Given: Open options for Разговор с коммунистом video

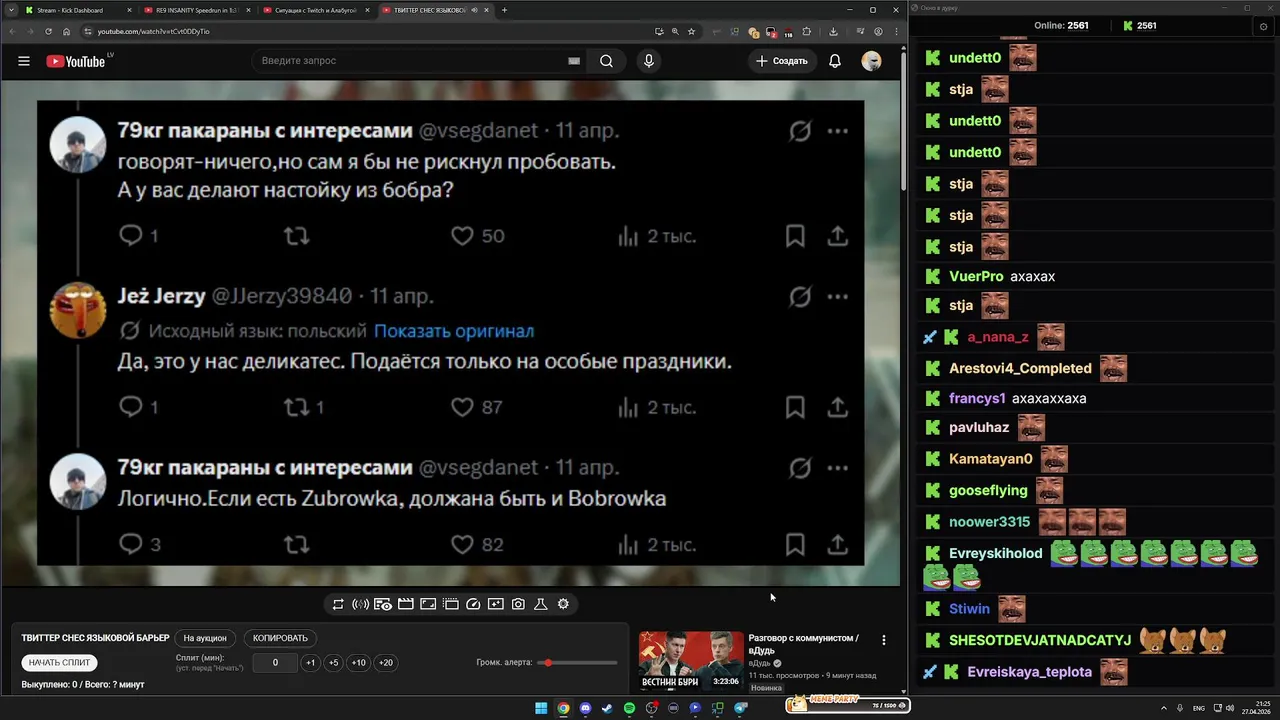Looking at the screenshot, I should [883, 640].
